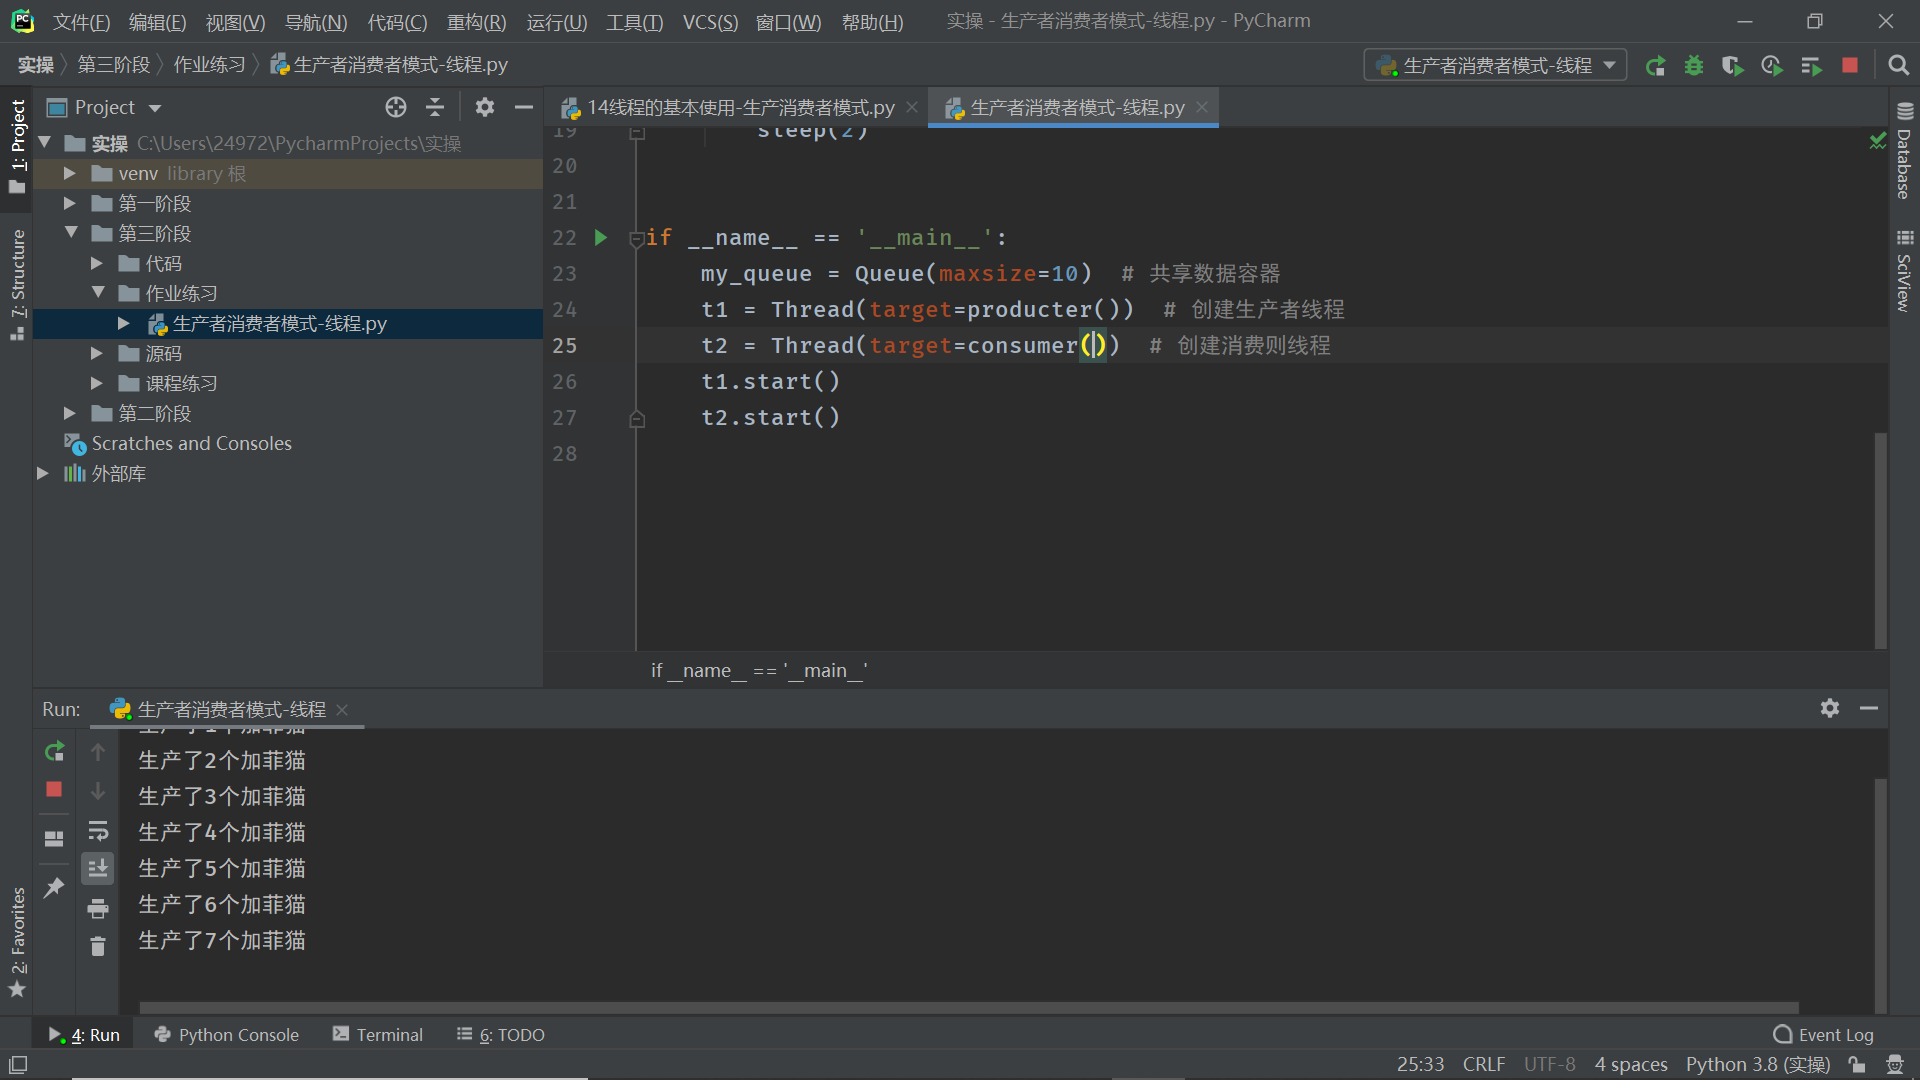Screen dimensions: 1920x1080
Task: Toggle tool window bars at bottom-left corner
Action: point(18,1065)
